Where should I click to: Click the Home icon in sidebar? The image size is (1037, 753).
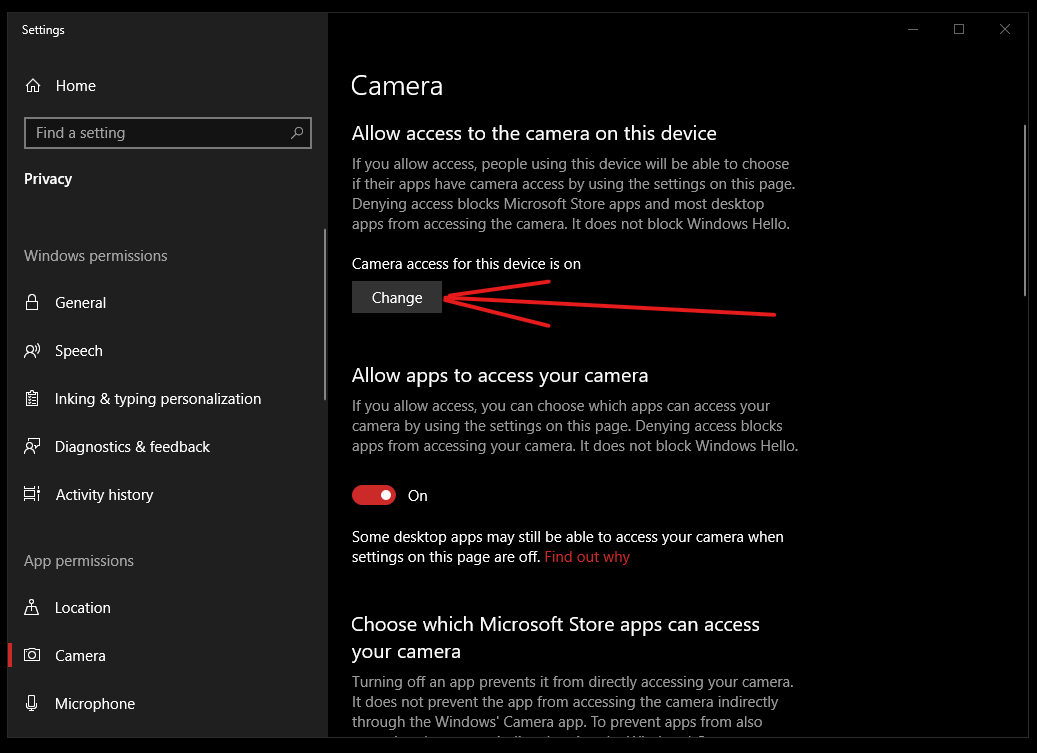(33, 86)
